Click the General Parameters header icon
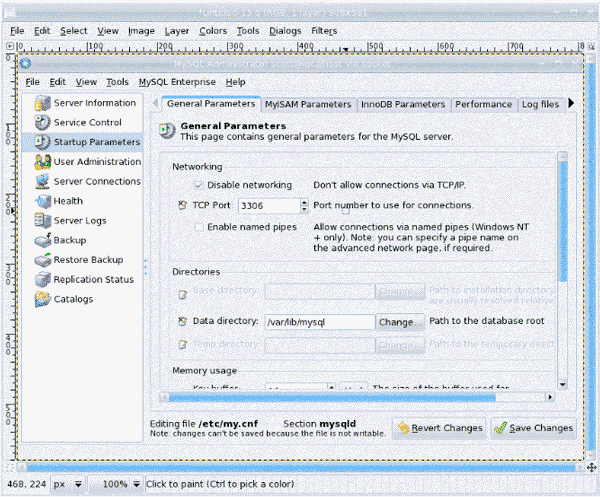 click(x=167, y=131)
